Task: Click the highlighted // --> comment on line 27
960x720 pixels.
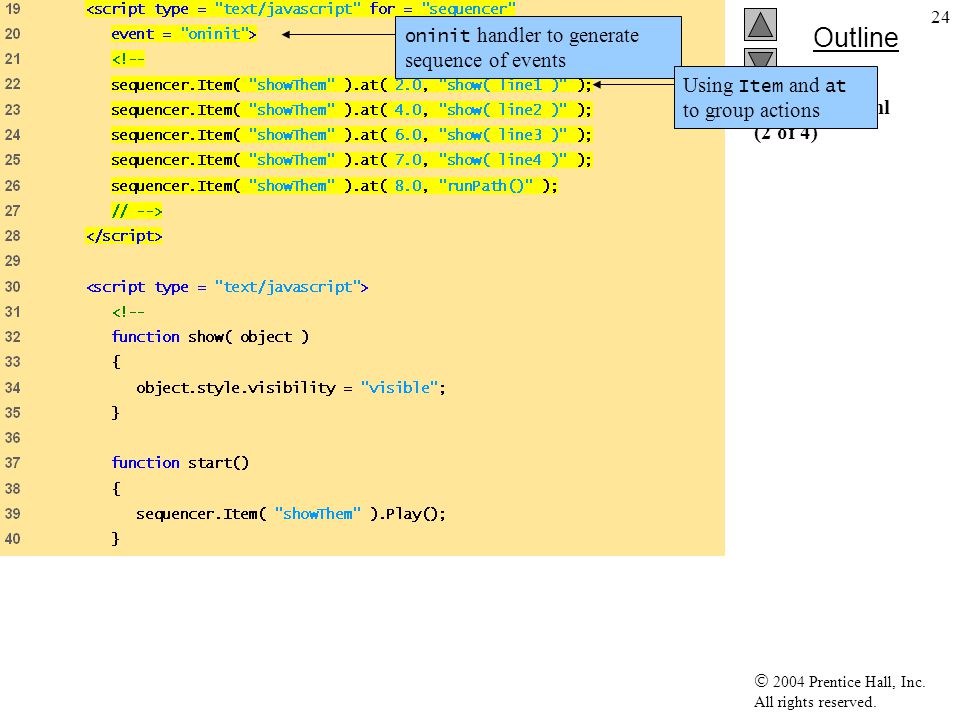Action: (137, 211)
